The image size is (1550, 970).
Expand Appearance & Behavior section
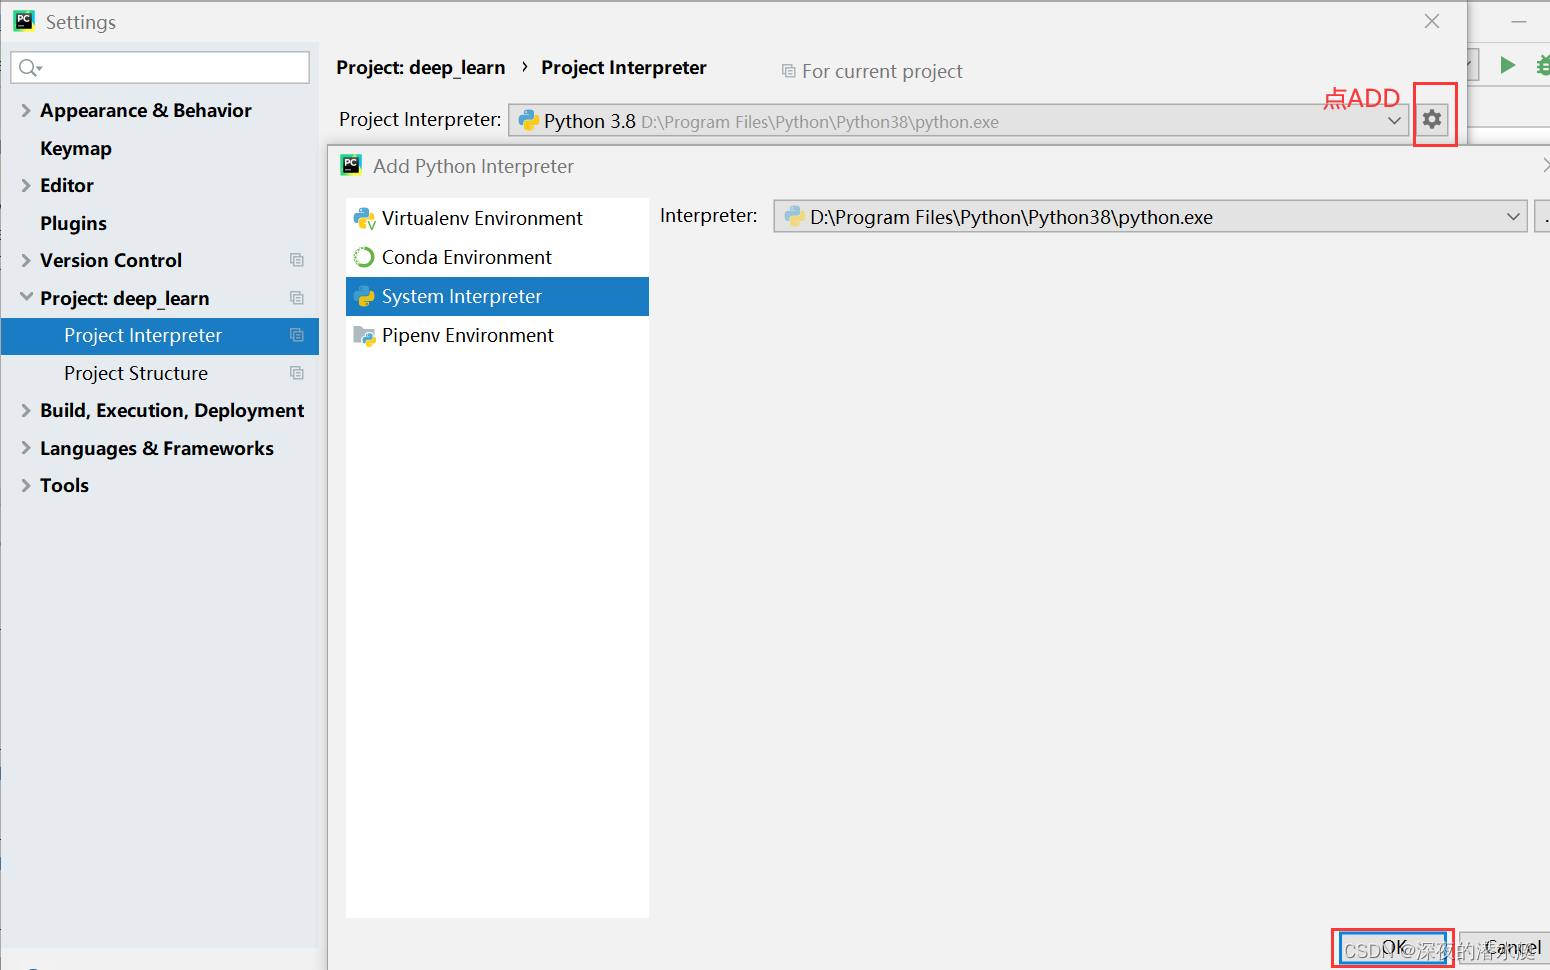[26, 110]
